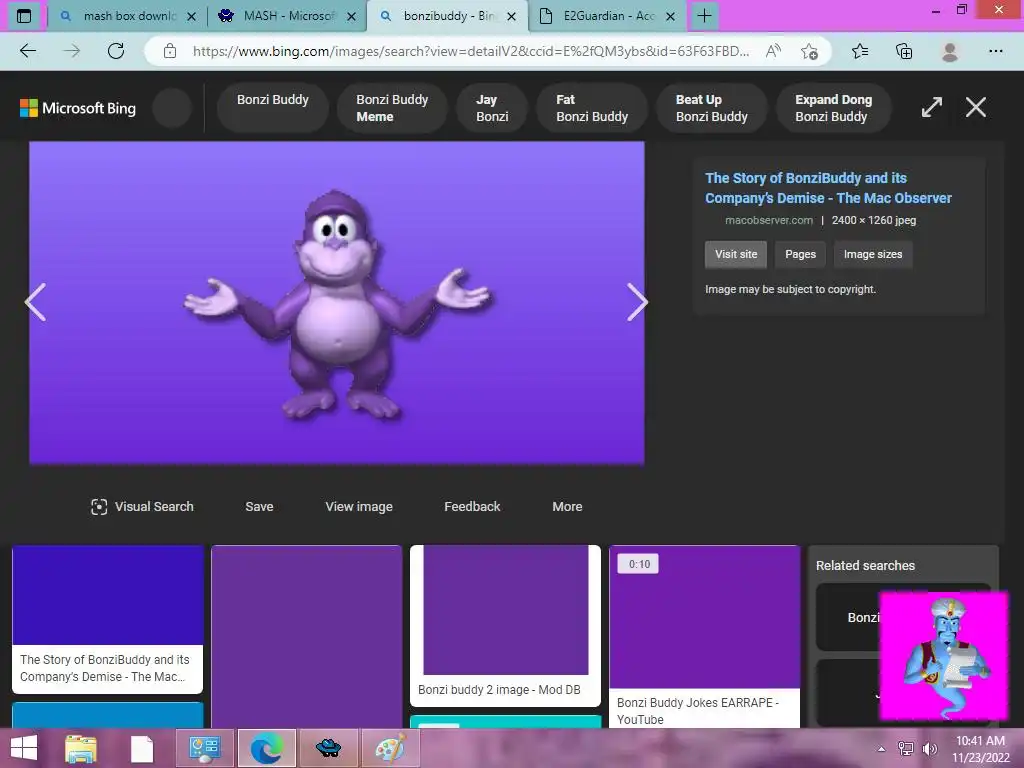
Task: Open the macobserver.com source link
Action: (769, 220)
